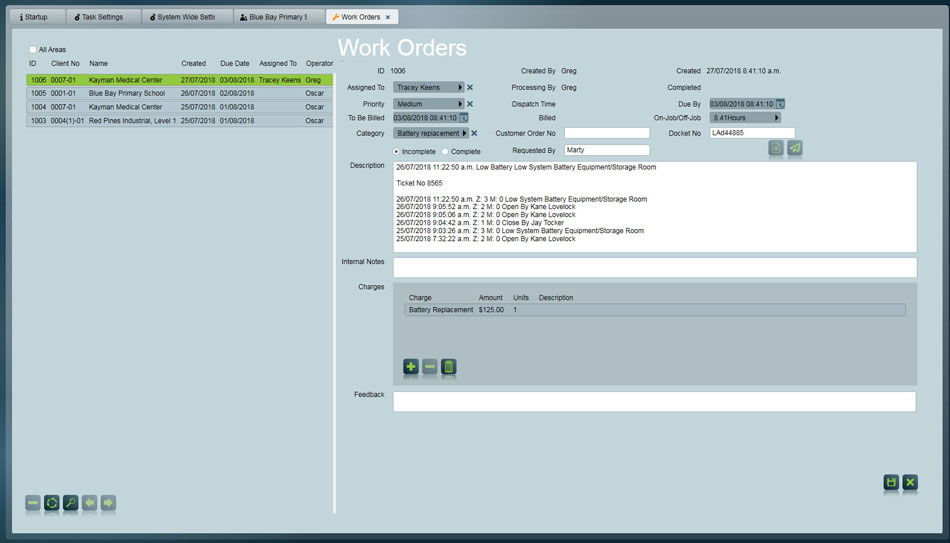Click the Customer Order No field

(x=606, y=133)
